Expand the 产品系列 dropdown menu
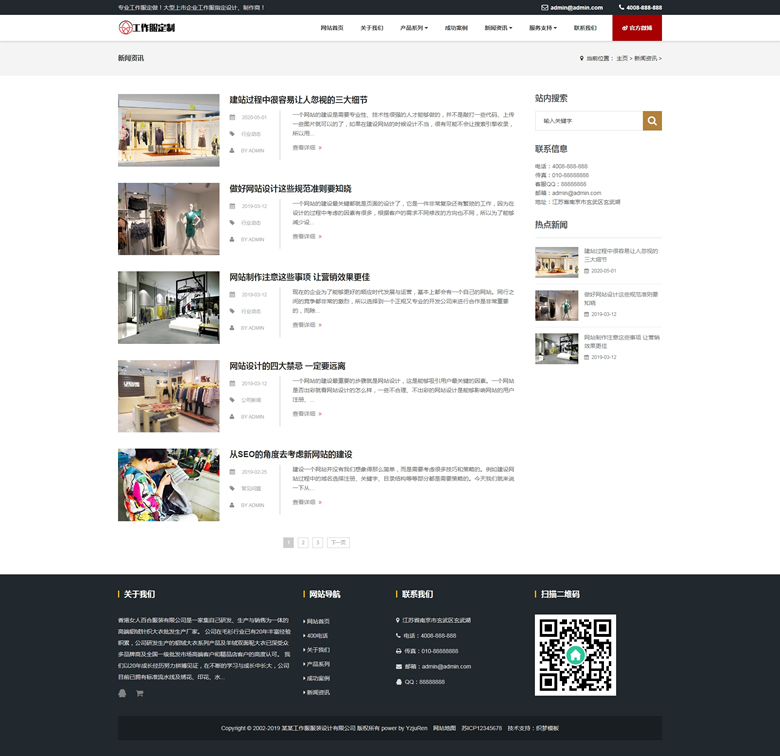The width and height of the screenshot is (780, 756). 413,28
